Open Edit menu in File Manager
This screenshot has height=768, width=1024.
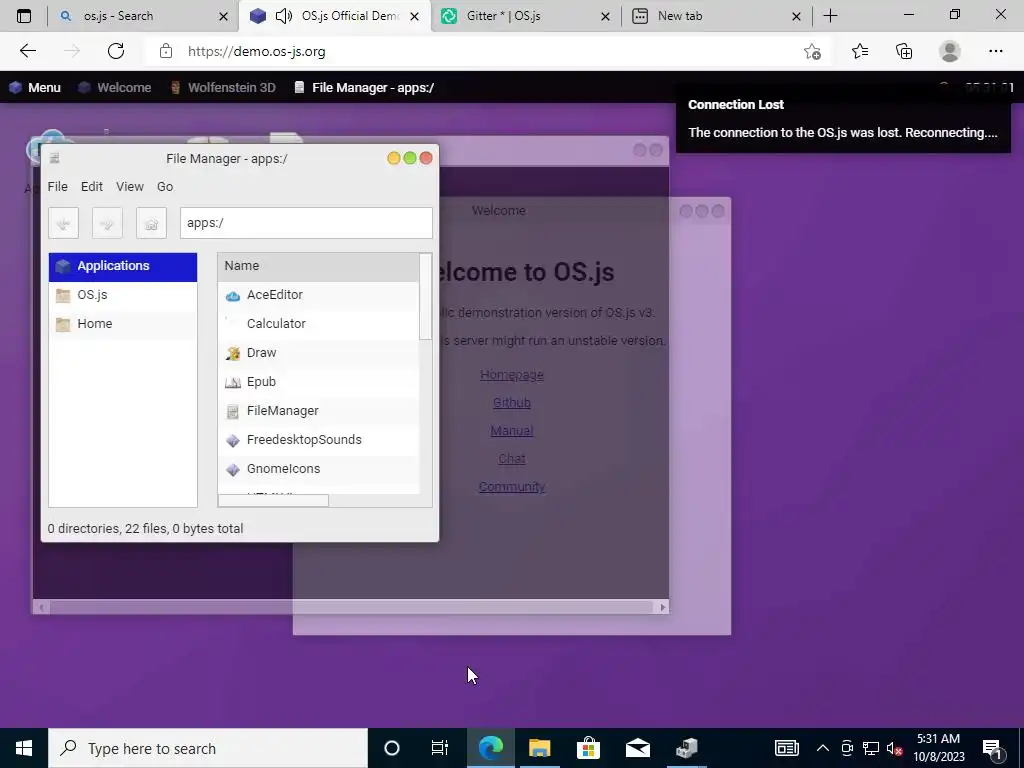point(91,187)
